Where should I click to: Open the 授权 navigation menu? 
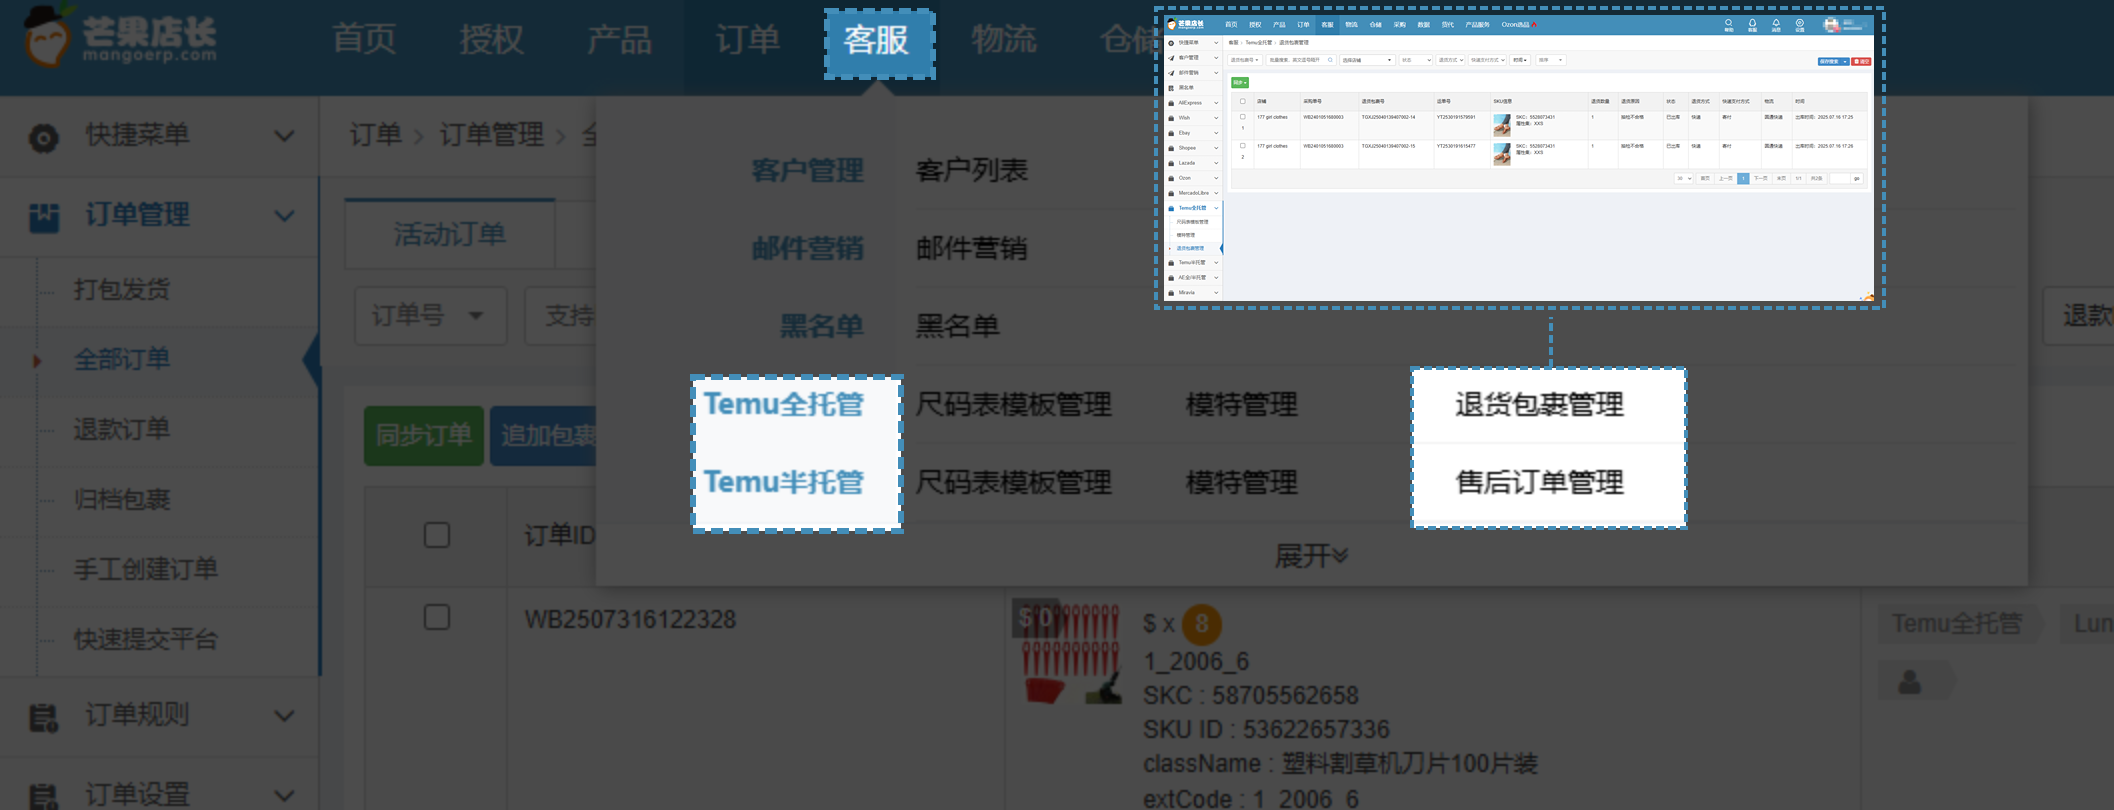(x=491, y=39)
